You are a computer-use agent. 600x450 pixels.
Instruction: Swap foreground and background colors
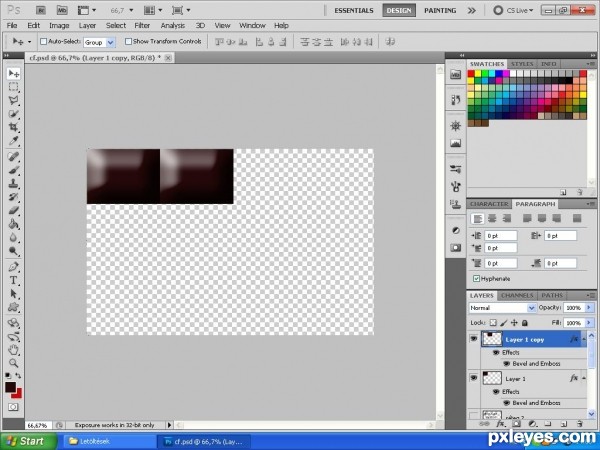coord(18,376)
